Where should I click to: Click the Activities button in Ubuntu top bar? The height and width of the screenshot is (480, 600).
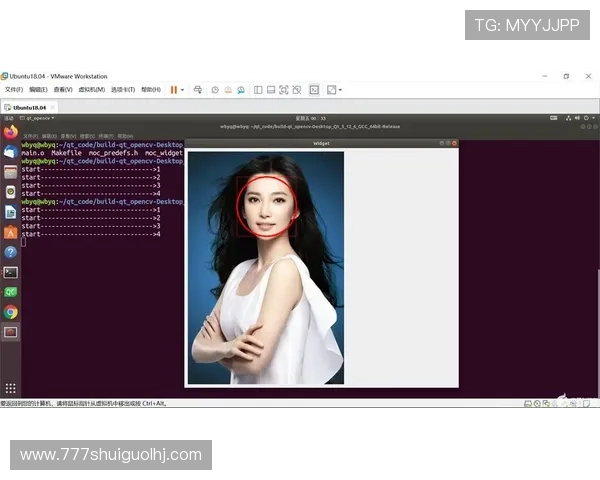(8, 118)
